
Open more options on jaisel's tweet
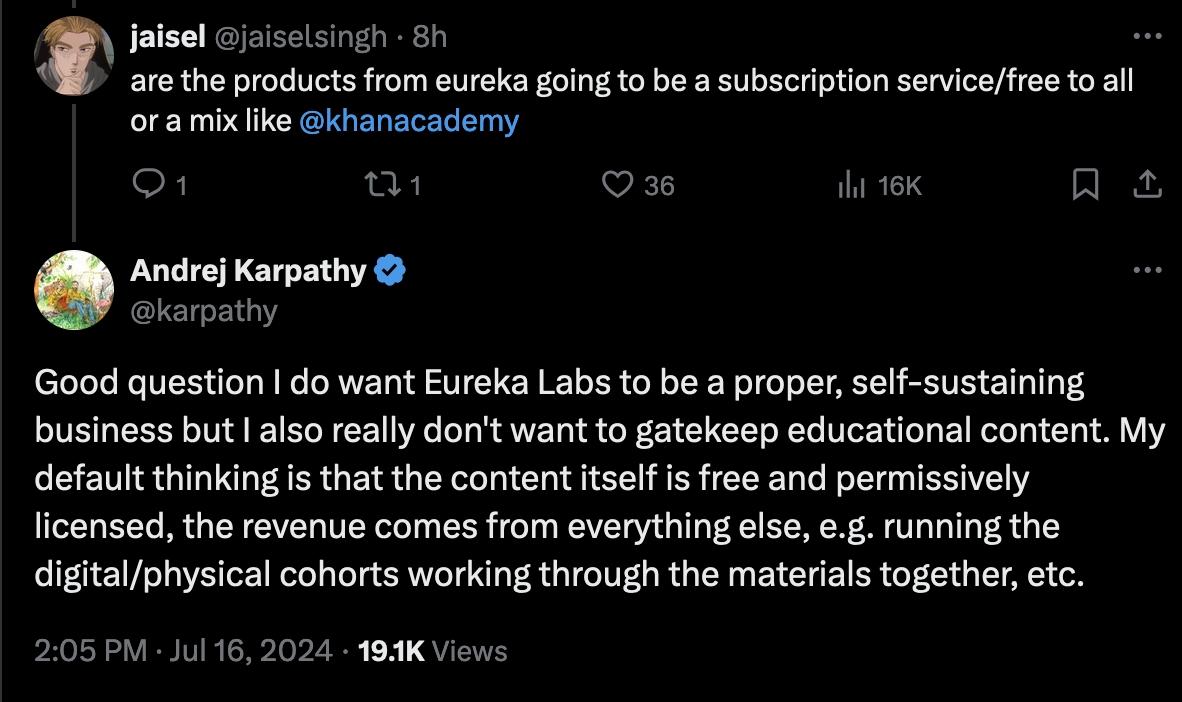[1147, 37]
